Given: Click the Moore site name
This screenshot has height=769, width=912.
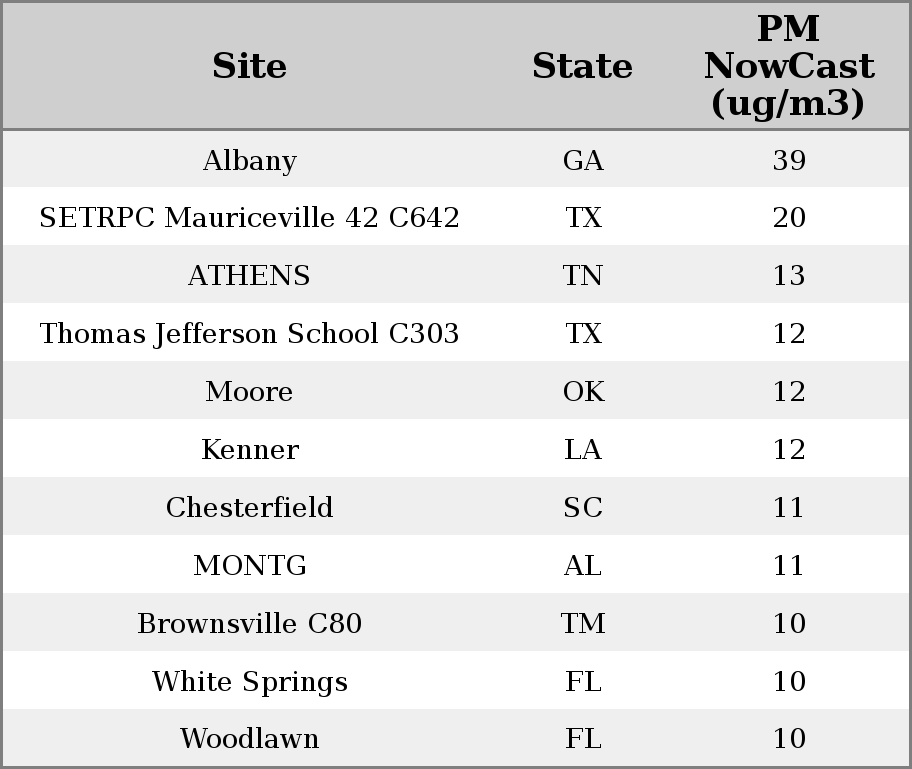Looking at the screenshot, I should [x=250, y=391].
